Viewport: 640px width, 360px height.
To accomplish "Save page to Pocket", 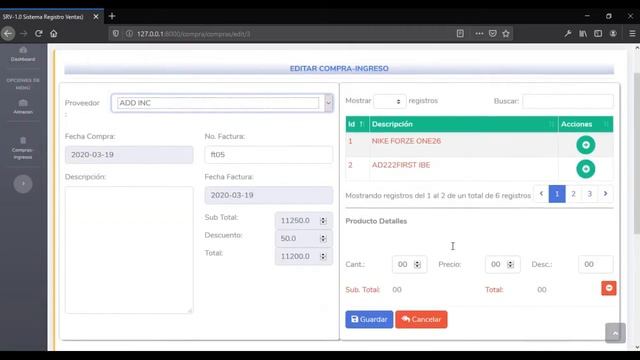I will pos(493,33).
